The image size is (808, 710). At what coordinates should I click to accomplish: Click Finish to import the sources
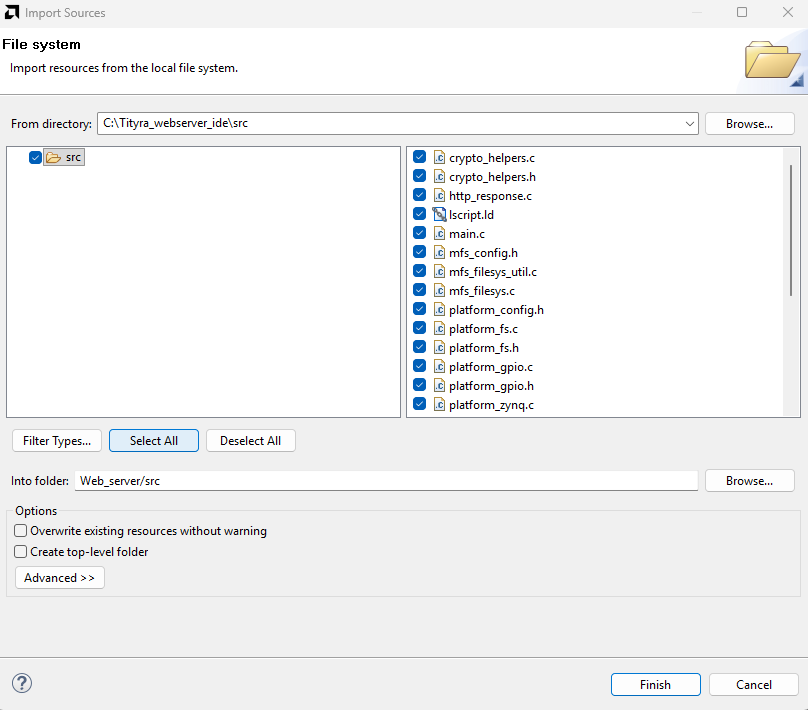click(655, 685)
